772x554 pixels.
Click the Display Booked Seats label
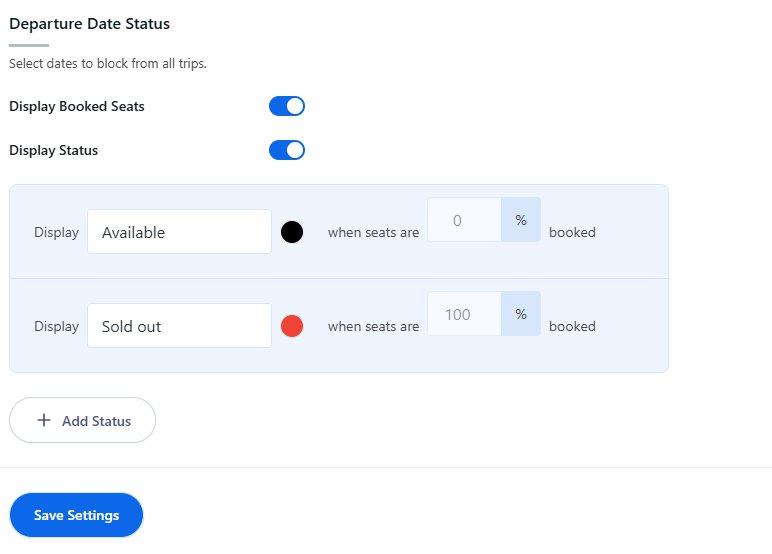click(76, 106)
